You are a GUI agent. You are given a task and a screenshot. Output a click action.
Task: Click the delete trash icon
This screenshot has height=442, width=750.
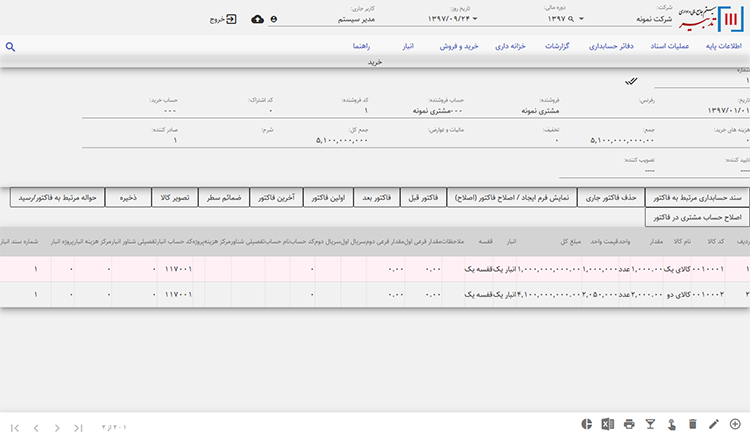pyautogui.click(x=692, y=425)
